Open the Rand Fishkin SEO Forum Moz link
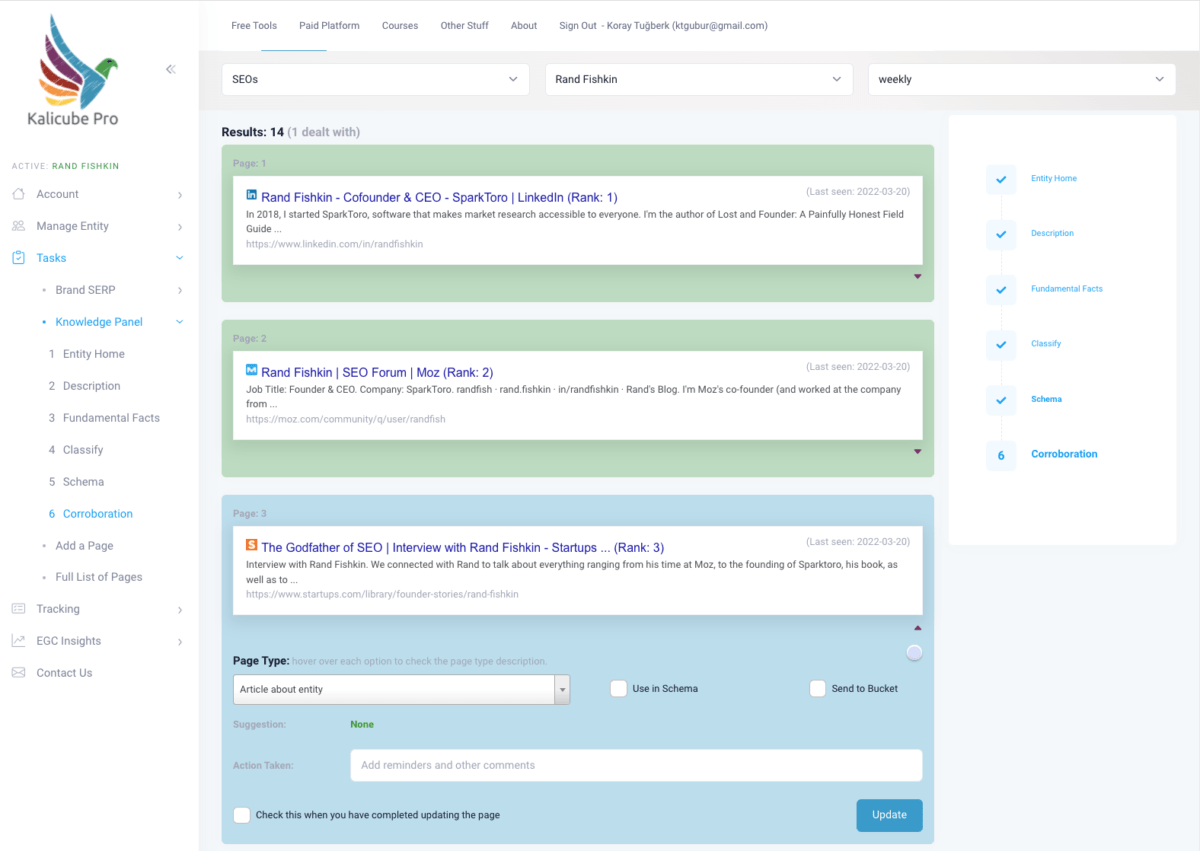Image resolution: width=1200 pixels, height=851 pixels. [x=377, y=372]
